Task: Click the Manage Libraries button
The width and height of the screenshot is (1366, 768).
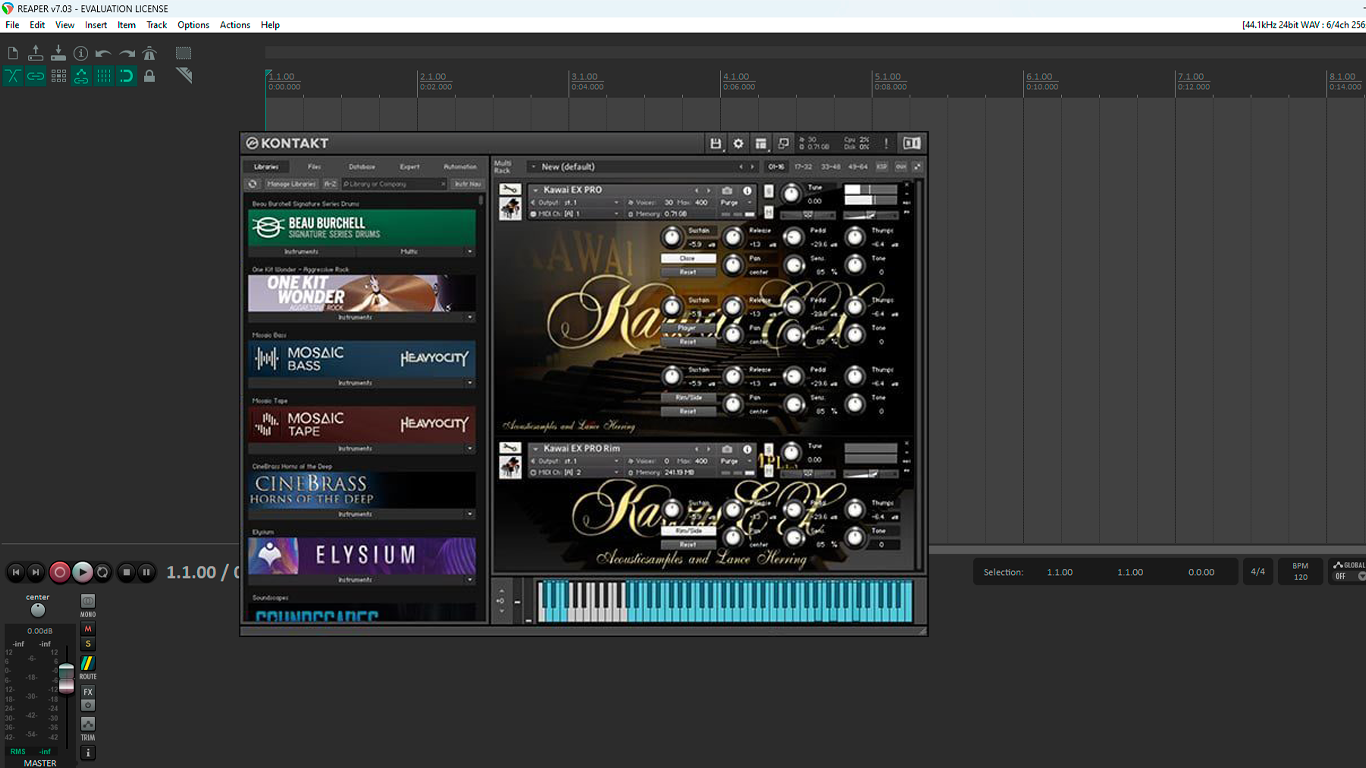Action: (x=291, y=184)
